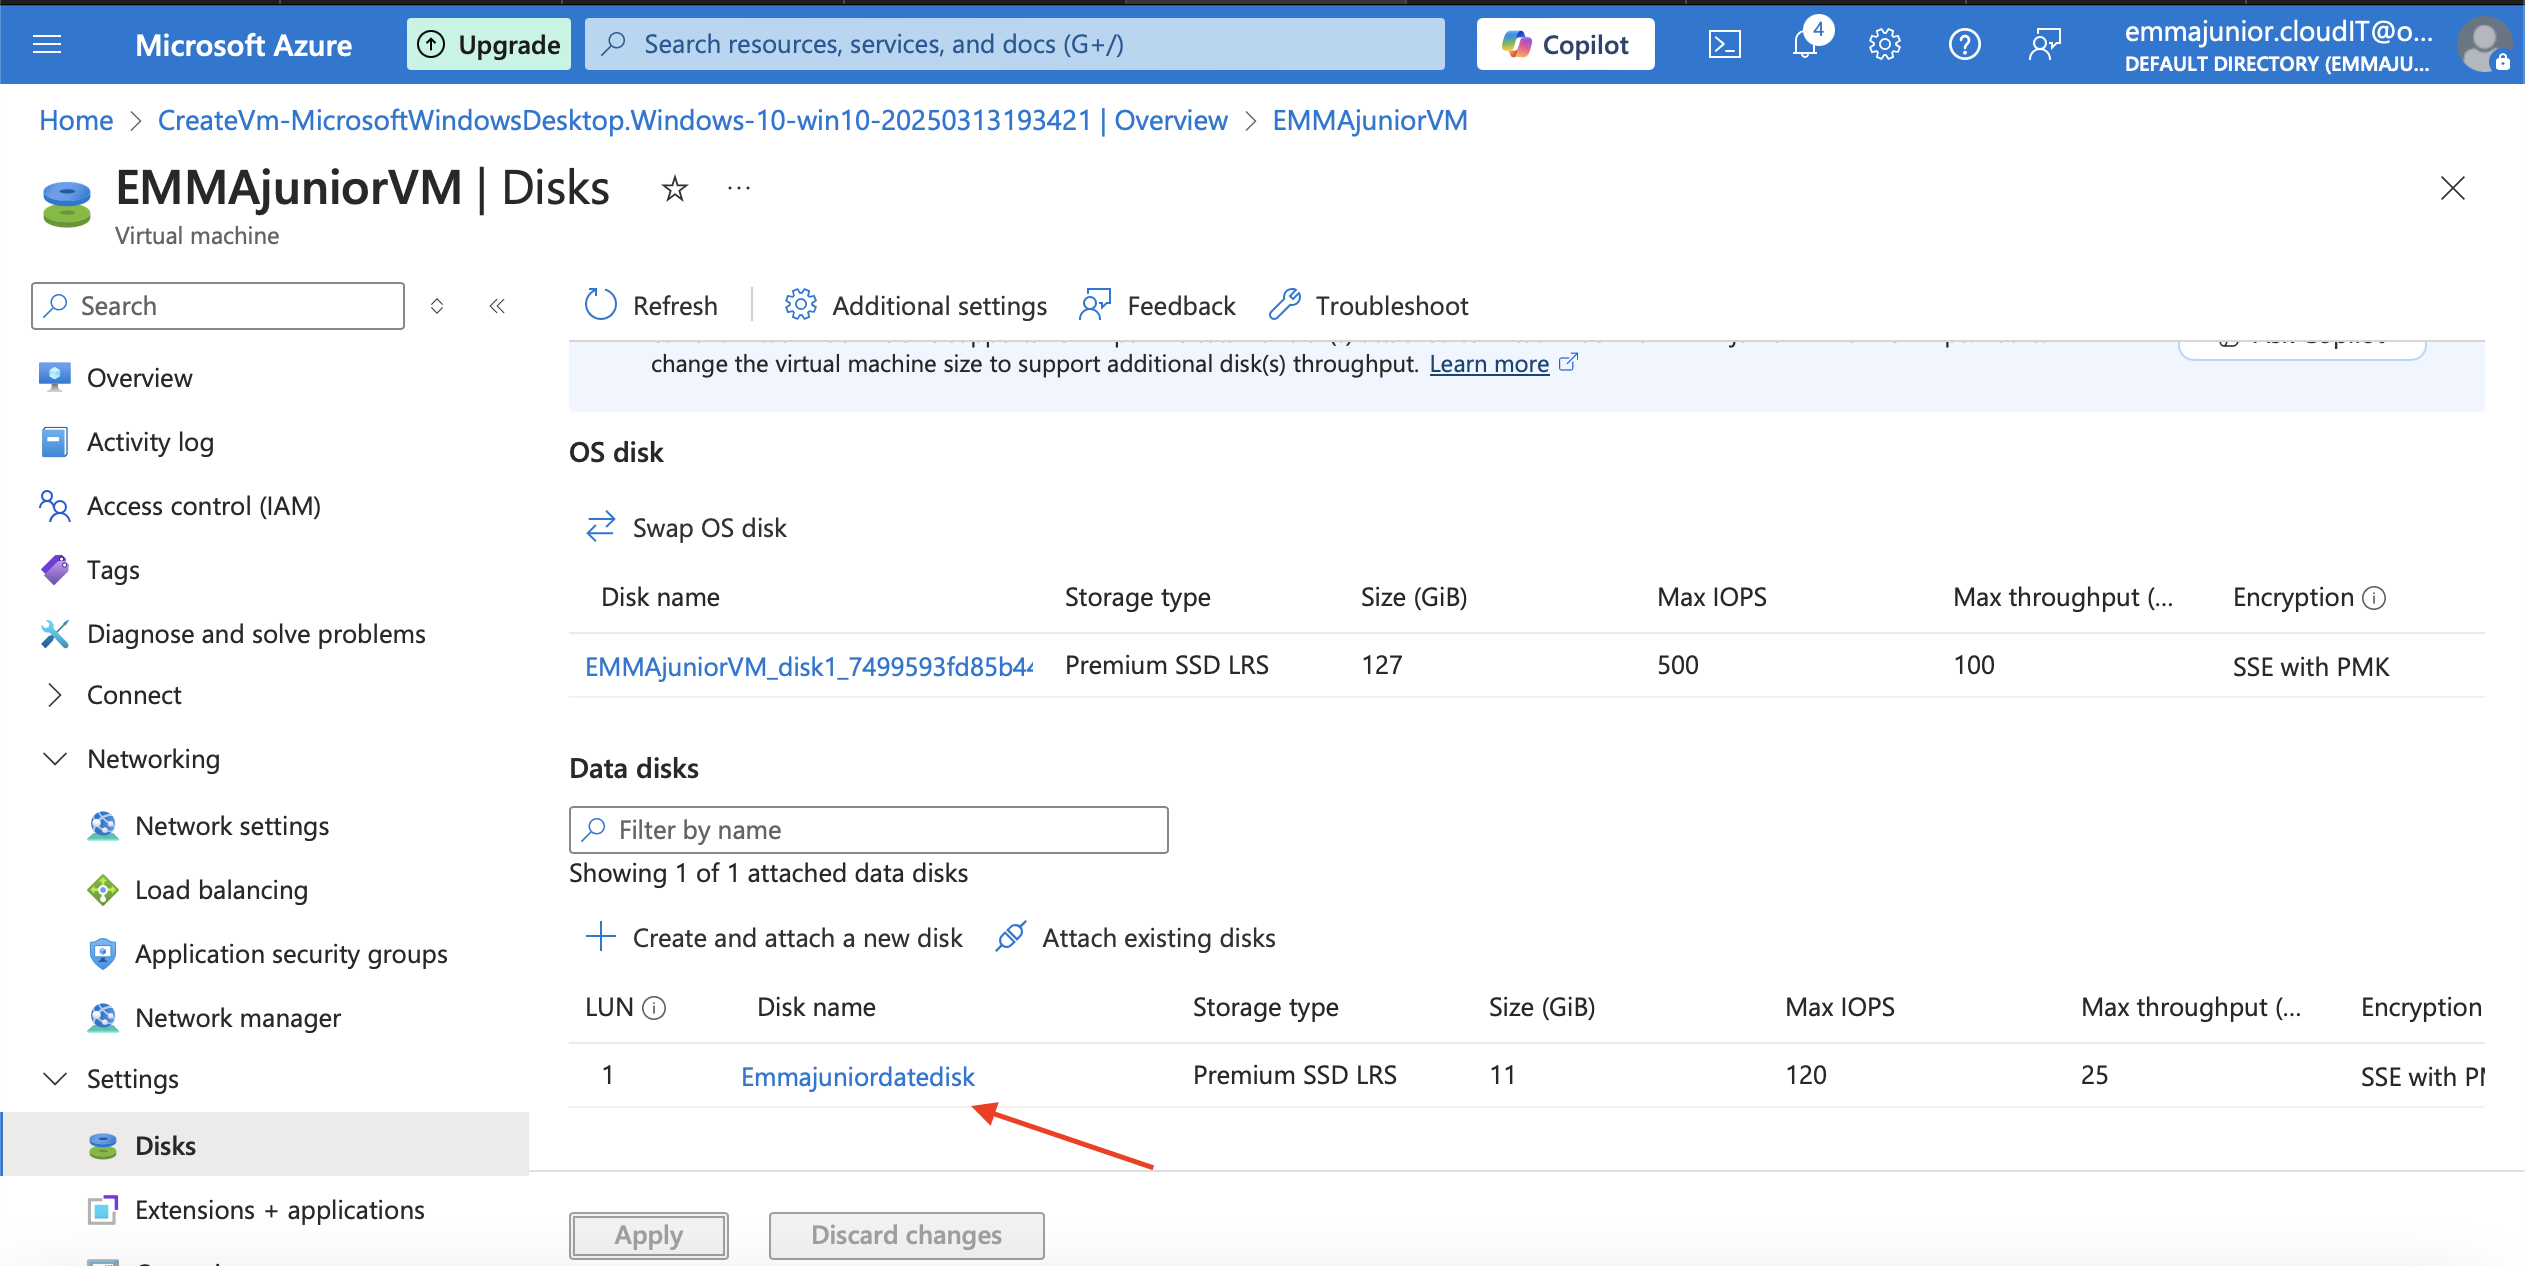Open the EMMAjuniorVM breadcrumb
Screen dimensions: 2525x1266
[1370, 120]
